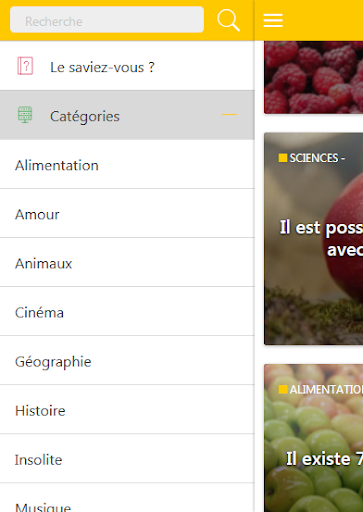Choose the Cinéma category
Image resolution: width=363 pixels, height=512 pixels.
click(x=127, y=311)
